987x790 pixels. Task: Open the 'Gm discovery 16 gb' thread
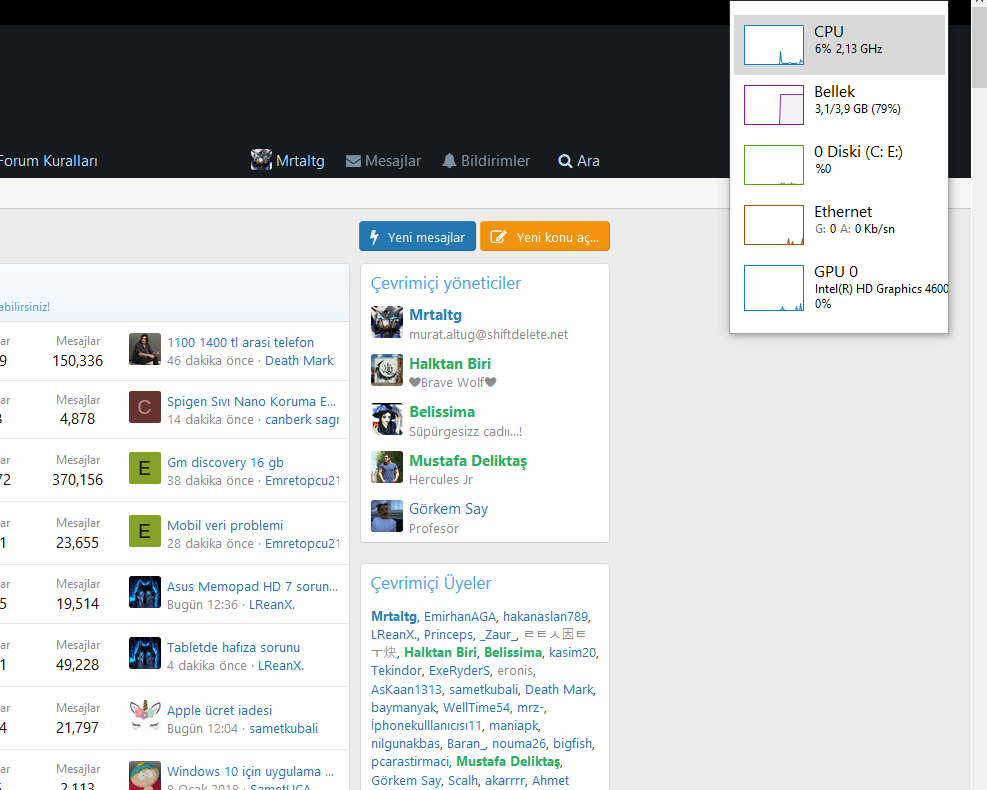(225, 463)
